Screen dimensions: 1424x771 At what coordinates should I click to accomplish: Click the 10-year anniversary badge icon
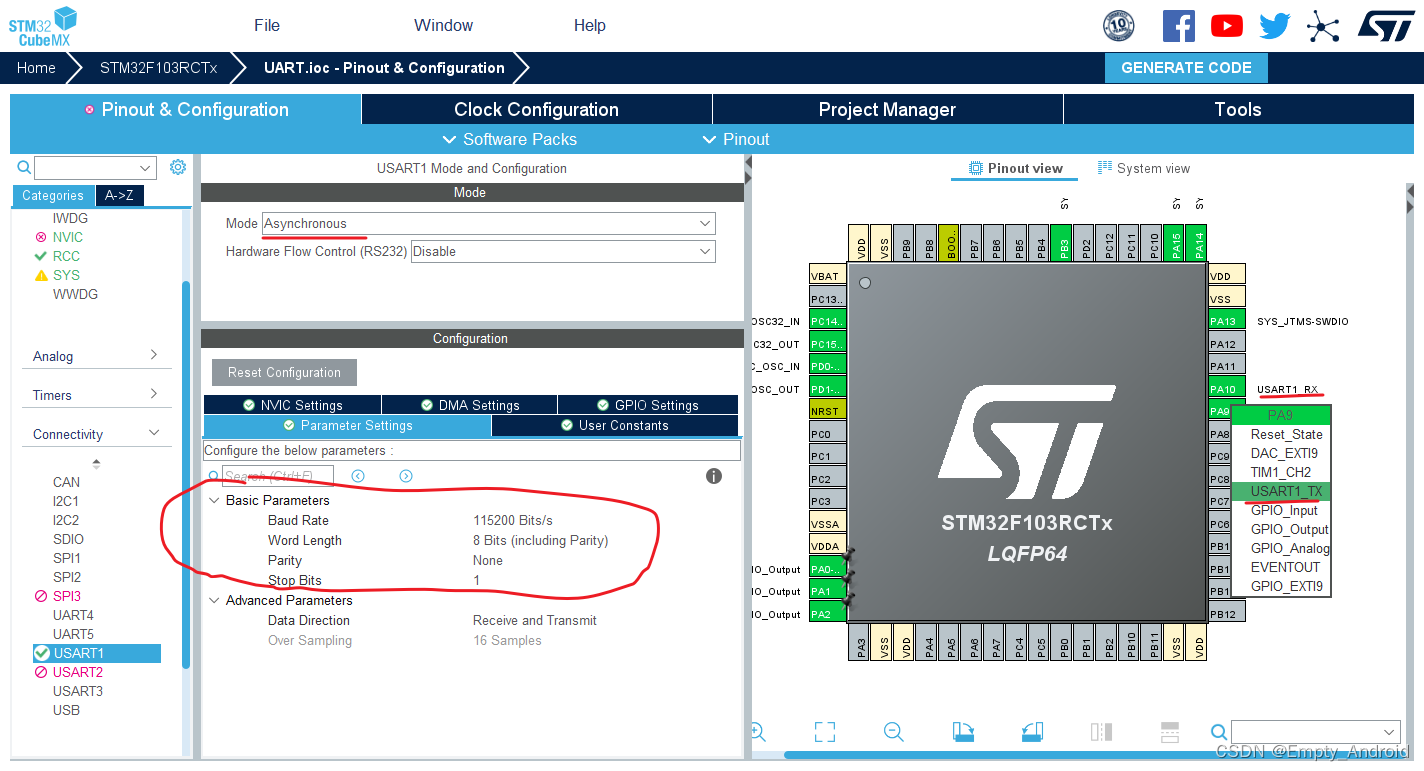coord(1119,26)
